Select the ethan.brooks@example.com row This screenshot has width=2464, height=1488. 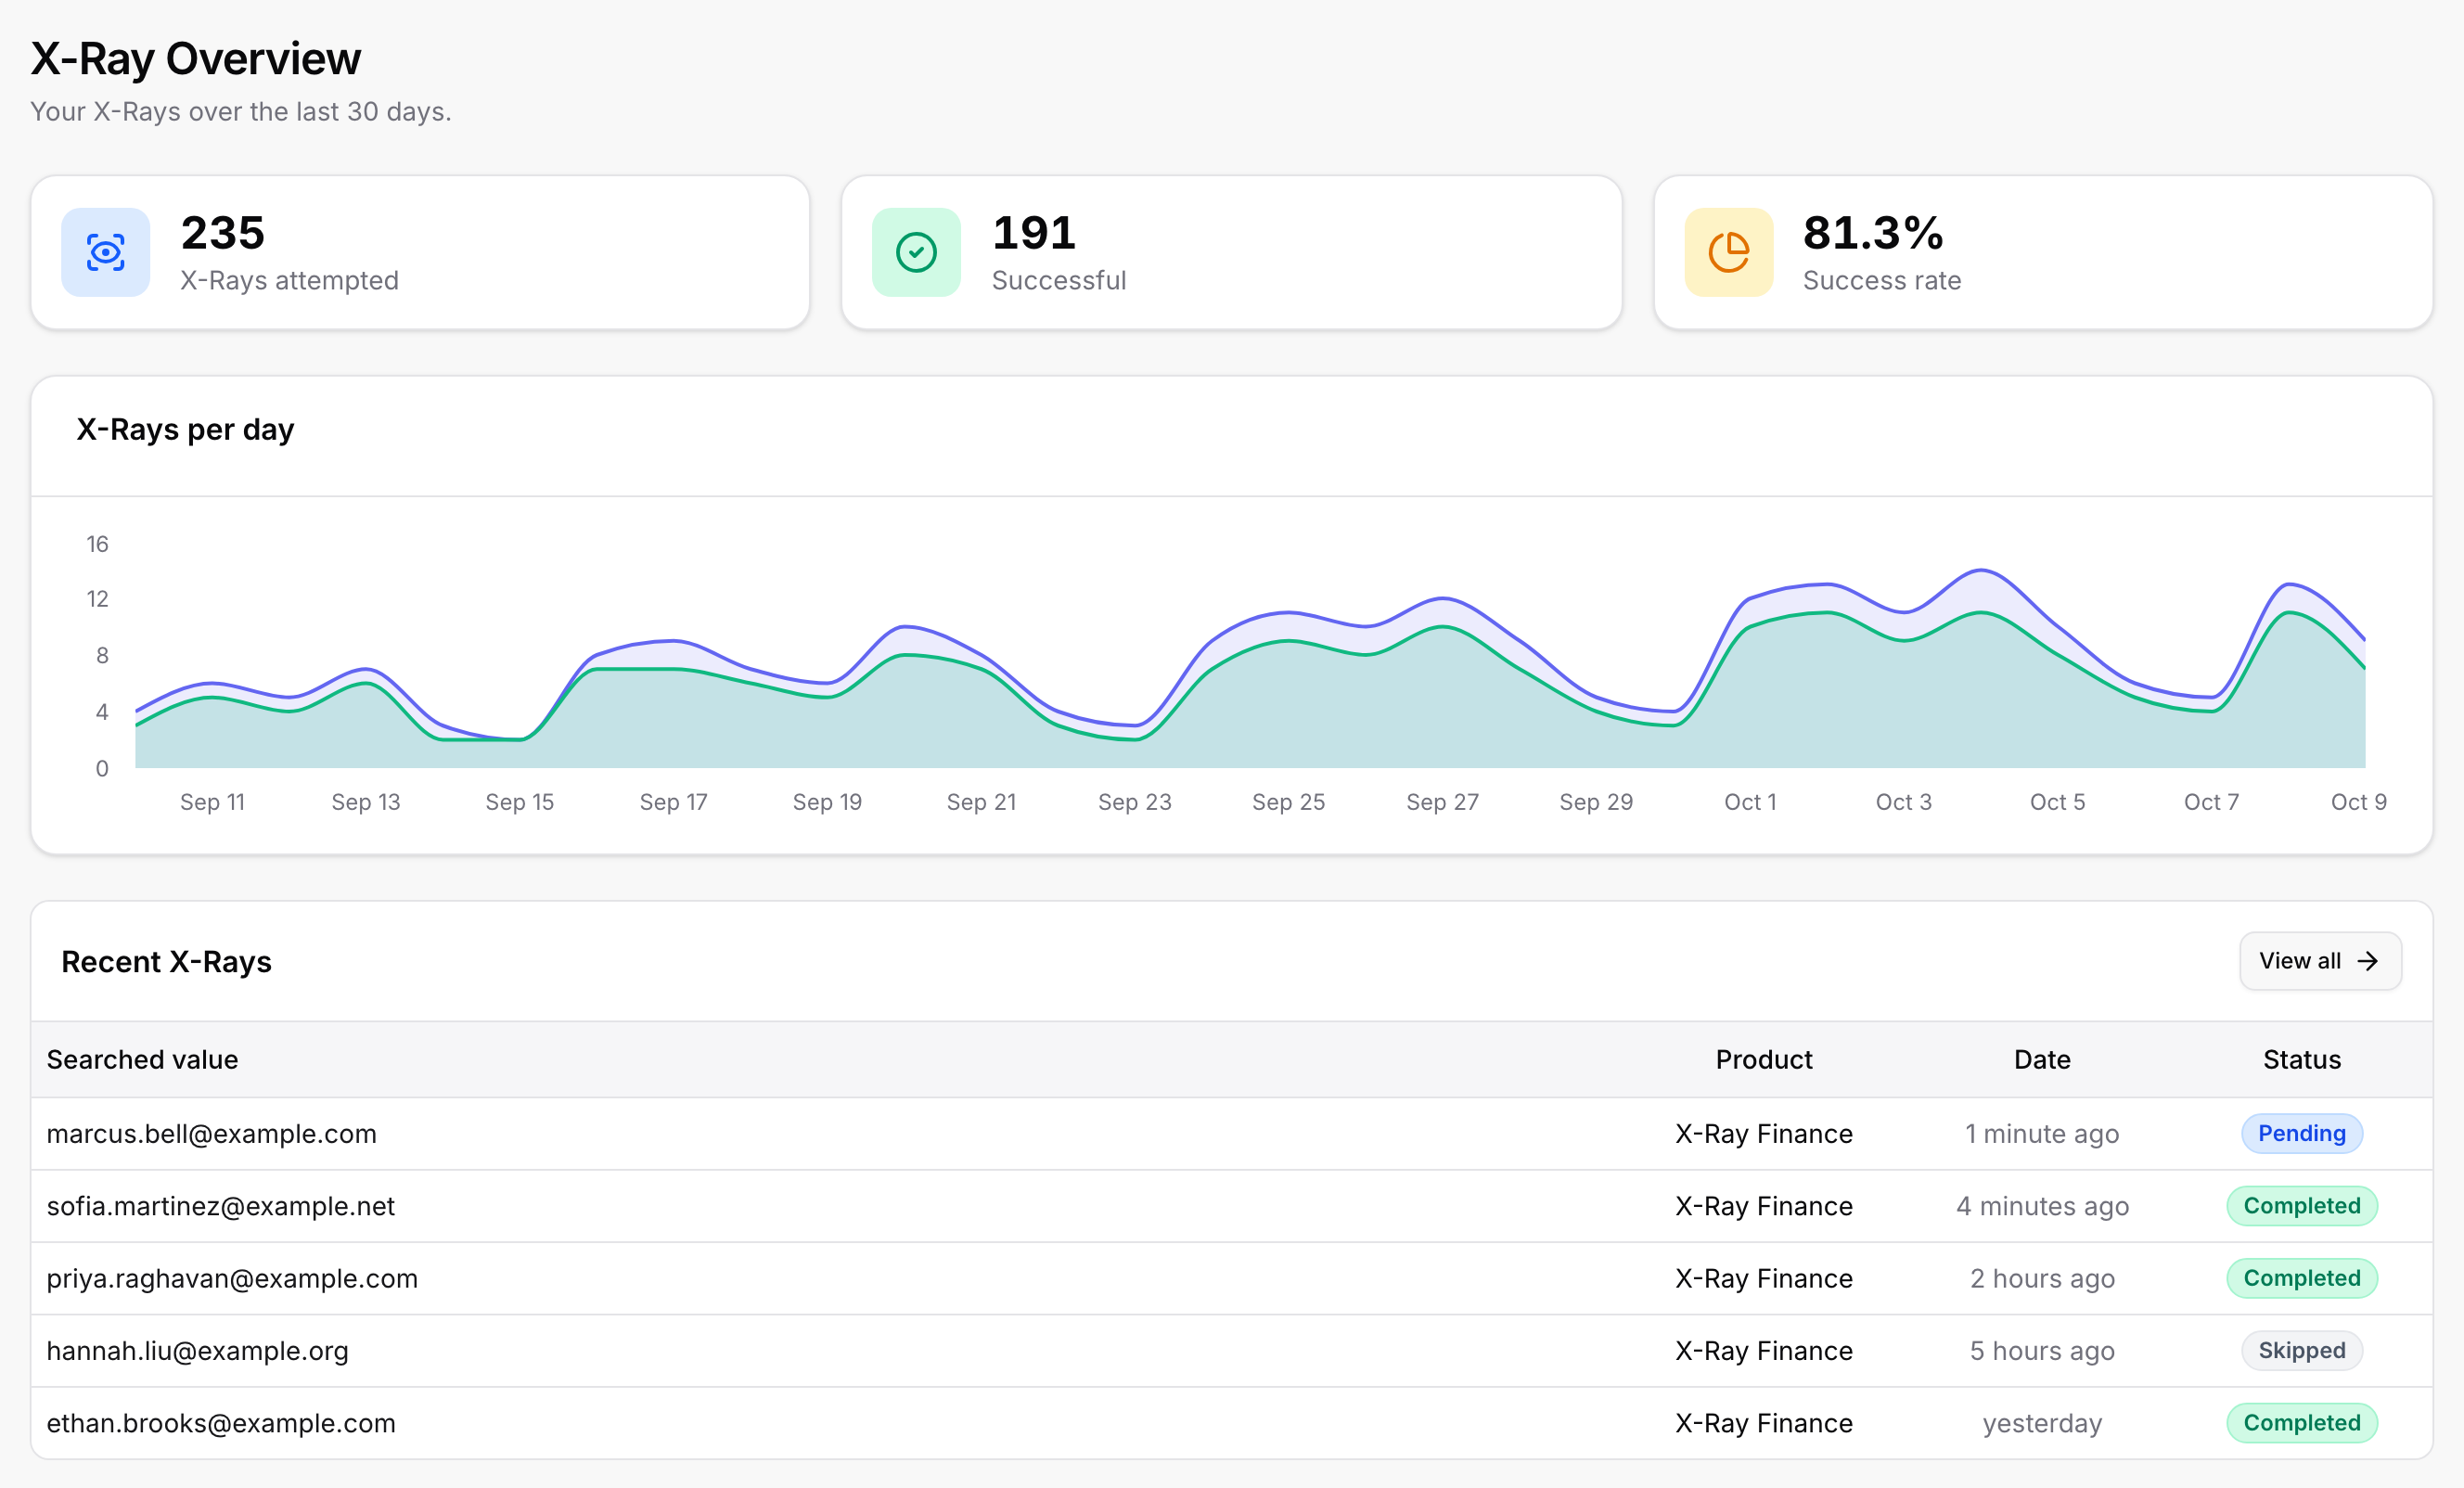click(x=1232, y=1423)
